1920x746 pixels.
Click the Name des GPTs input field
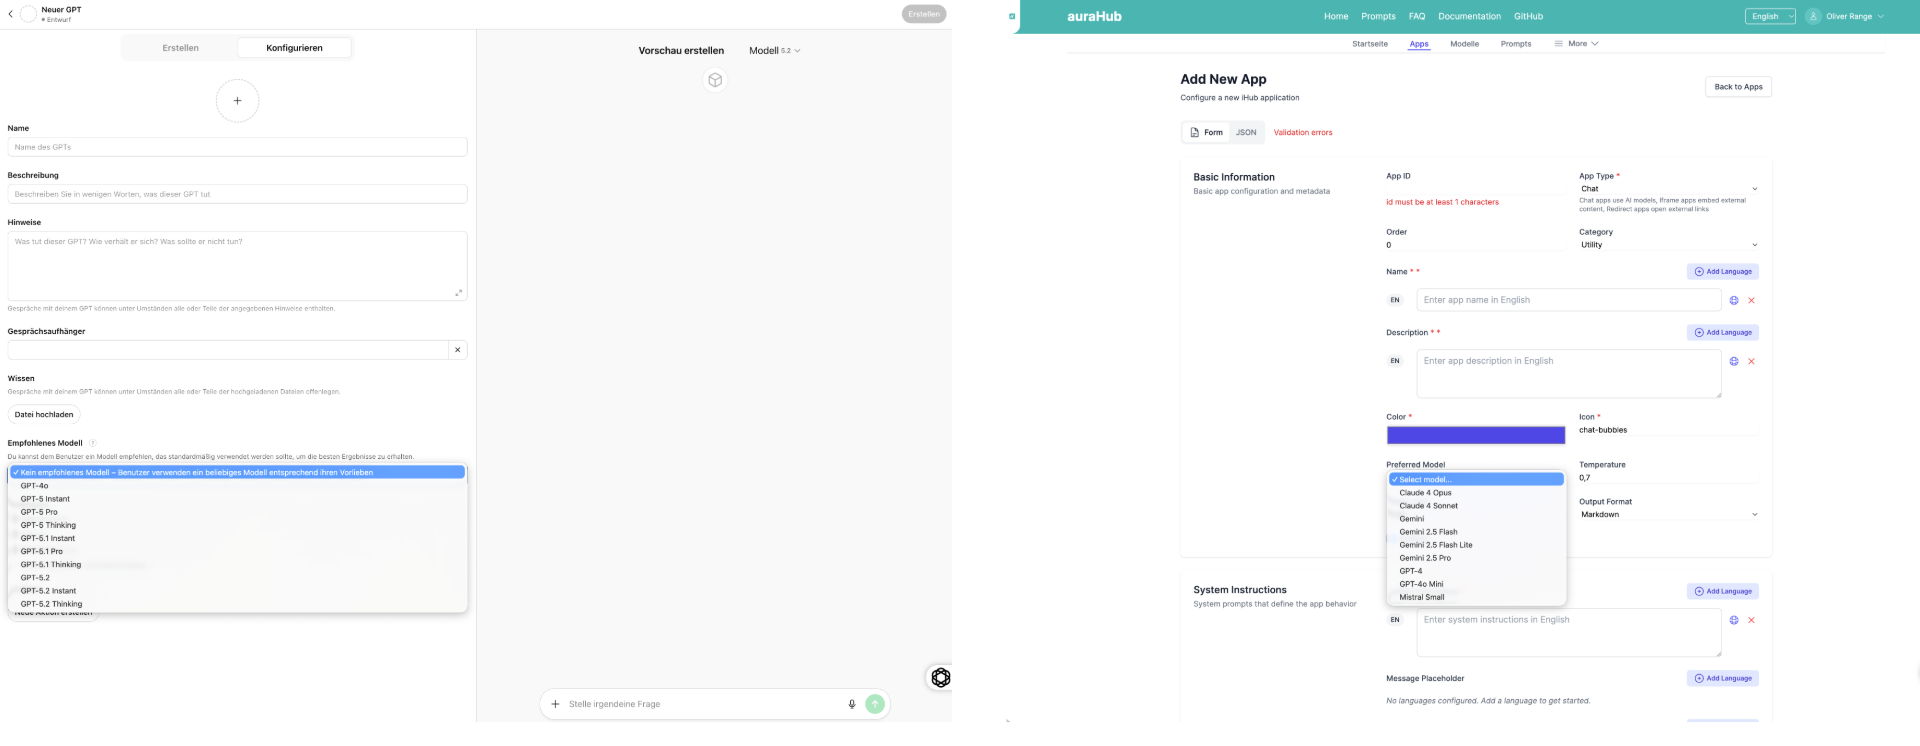coord(237,147)
